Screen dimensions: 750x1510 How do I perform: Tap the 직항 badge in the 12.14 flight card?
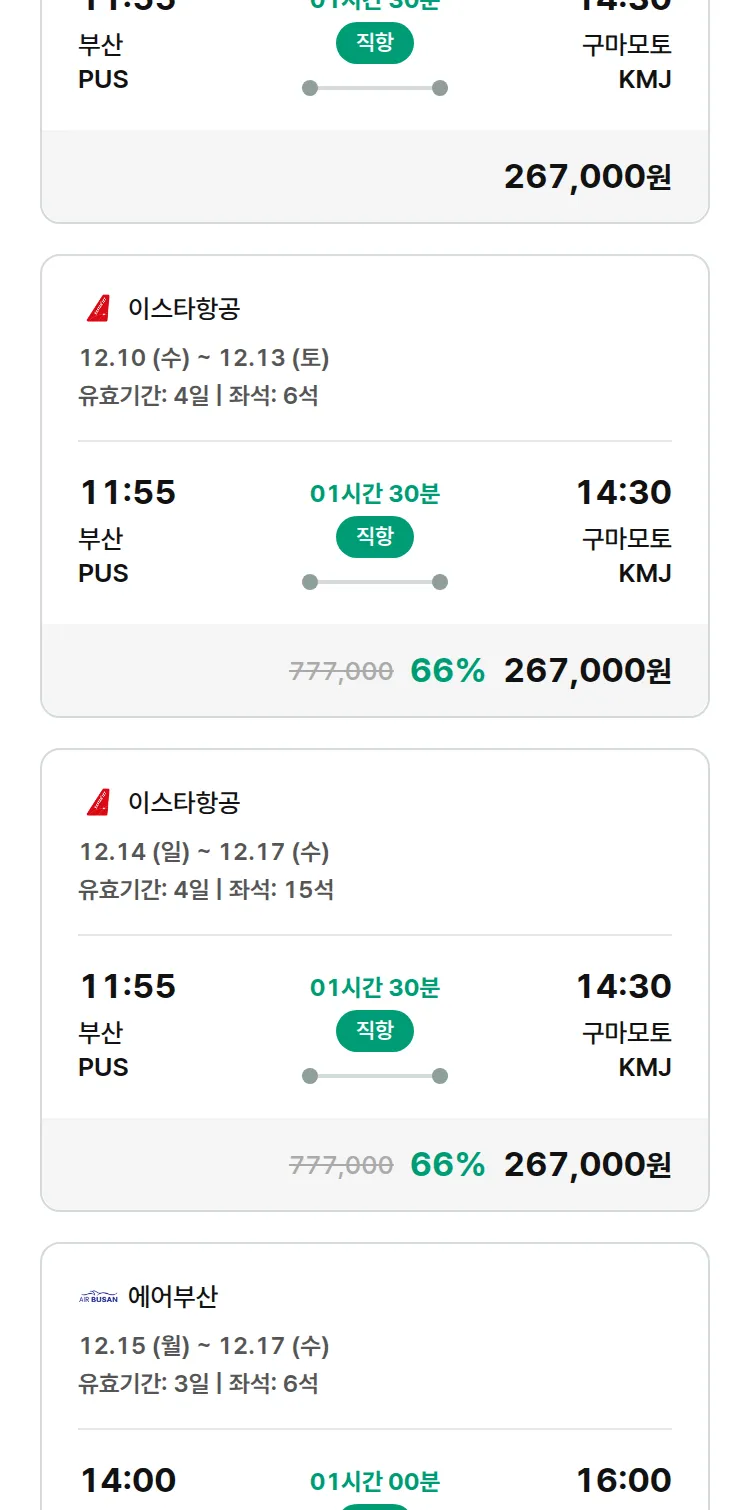[375, 1032]
